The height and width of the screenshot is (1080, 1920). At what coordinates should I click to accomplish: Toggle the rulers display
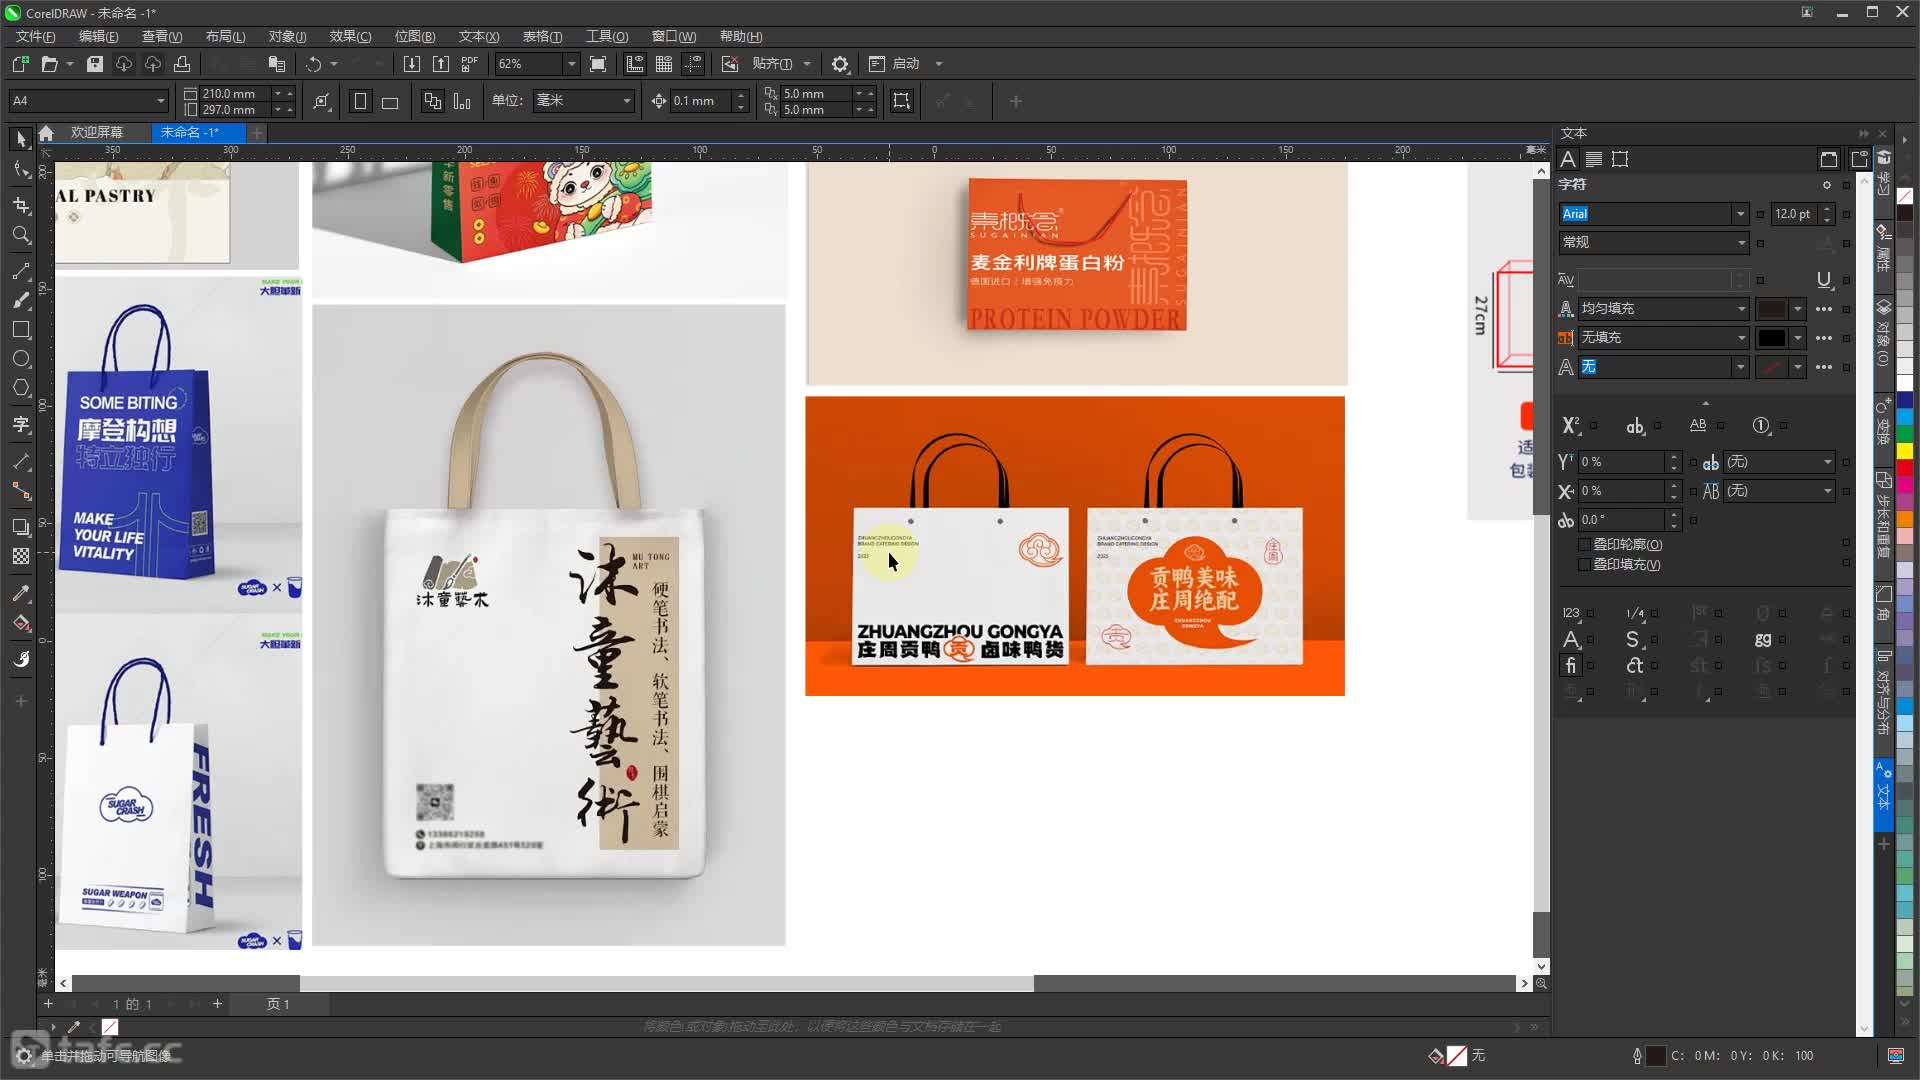tap(634, 64)
